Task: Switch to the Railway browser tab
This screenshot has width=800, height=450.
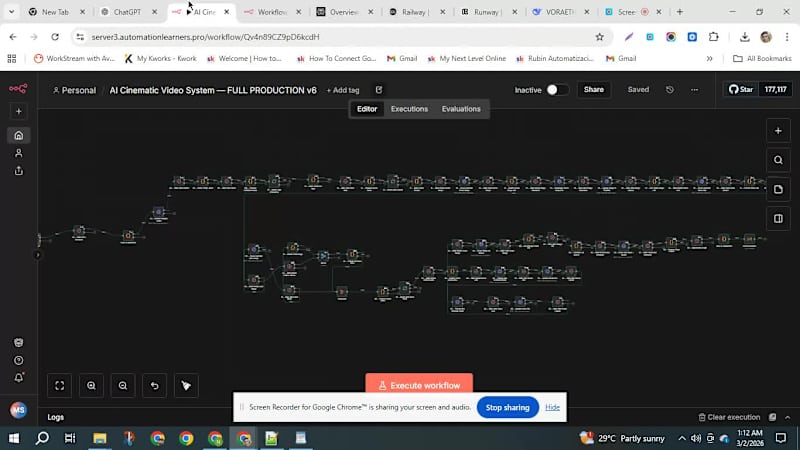Action: tap(415, 12)
